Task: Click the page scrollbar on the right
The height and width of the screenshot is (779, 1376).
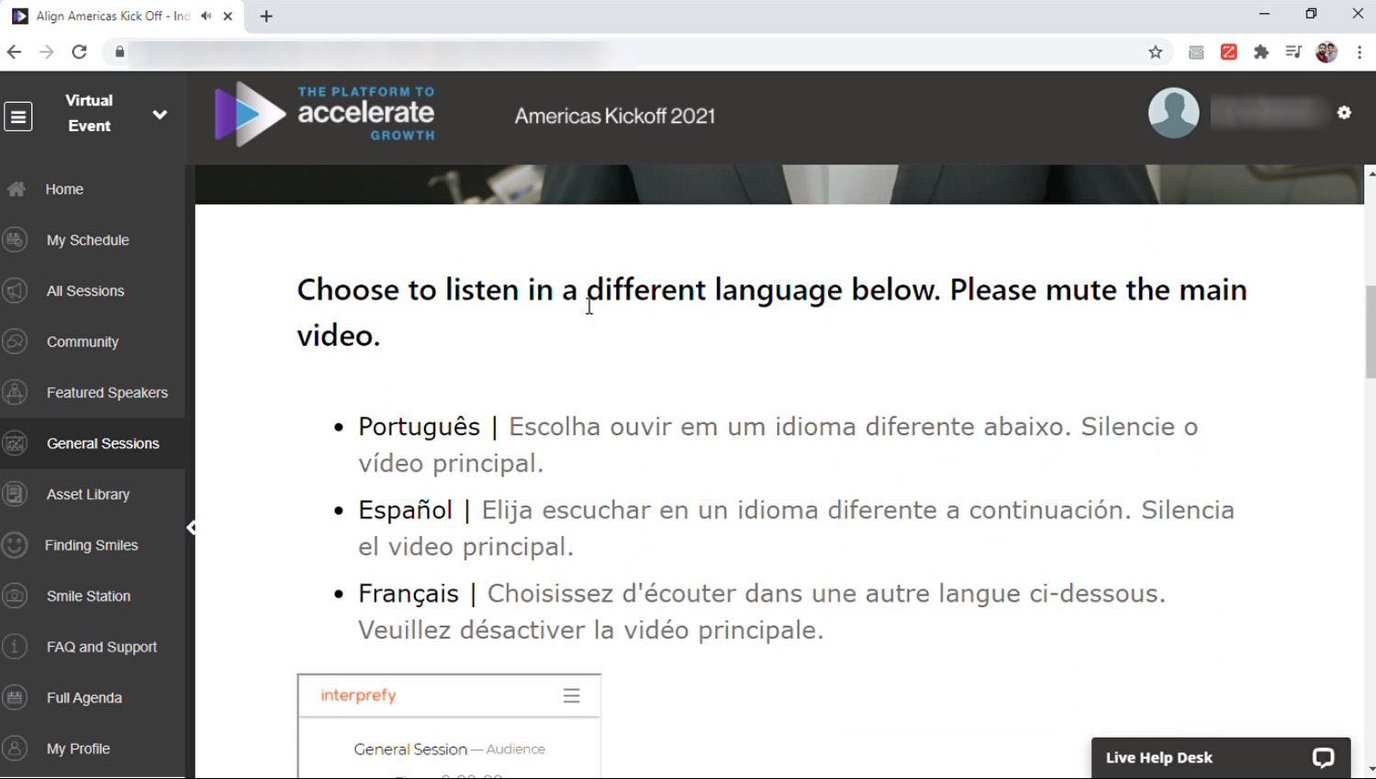Action: tap(1367, 330)
